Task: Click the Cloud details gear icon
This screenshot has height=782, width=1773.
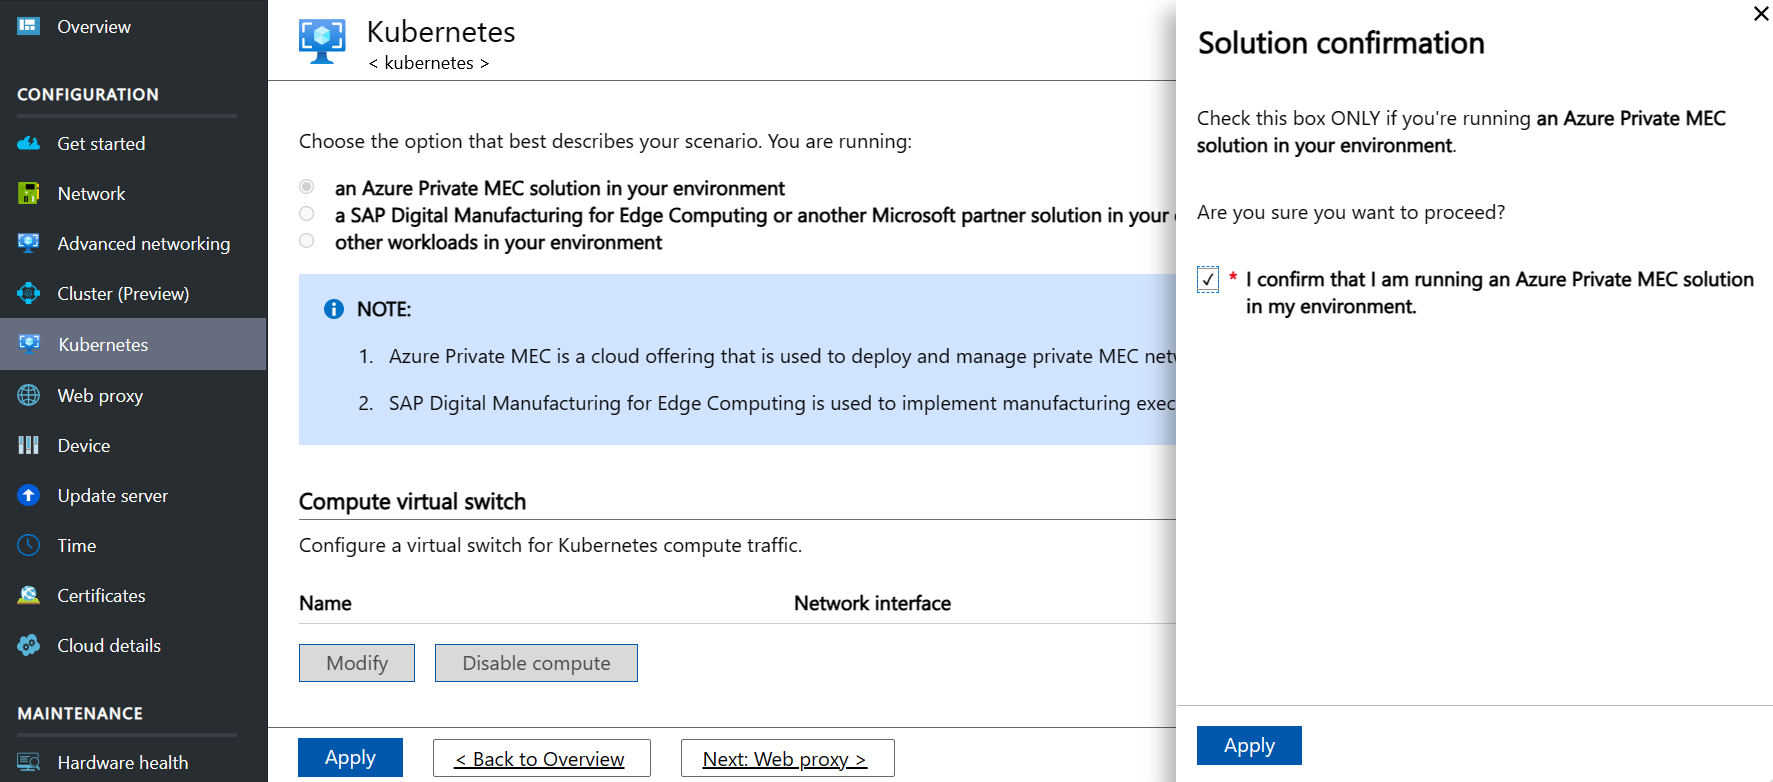Action: coord(28,646)
